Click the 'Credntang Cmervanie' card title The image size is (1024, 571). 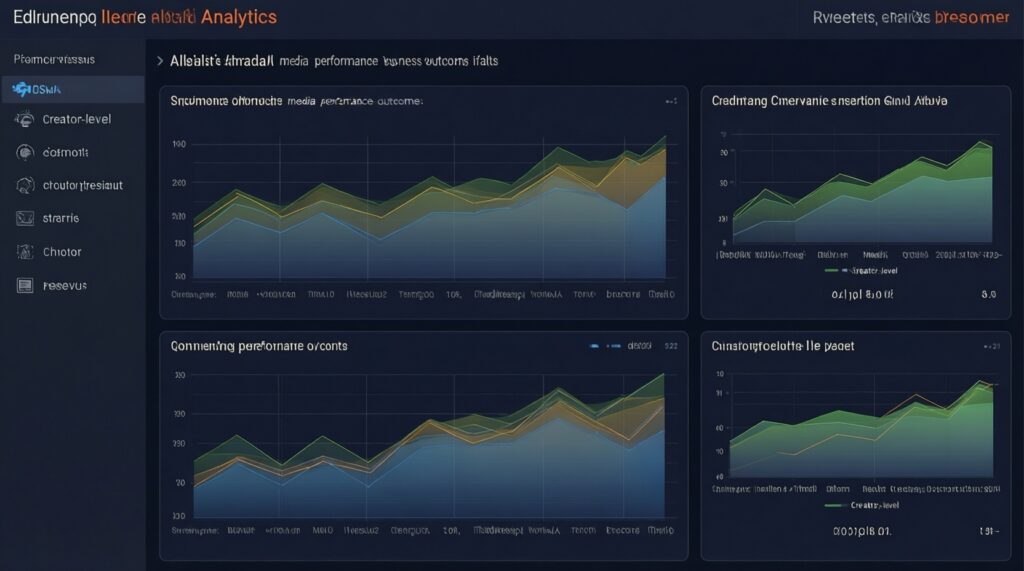tap(829, 101)
